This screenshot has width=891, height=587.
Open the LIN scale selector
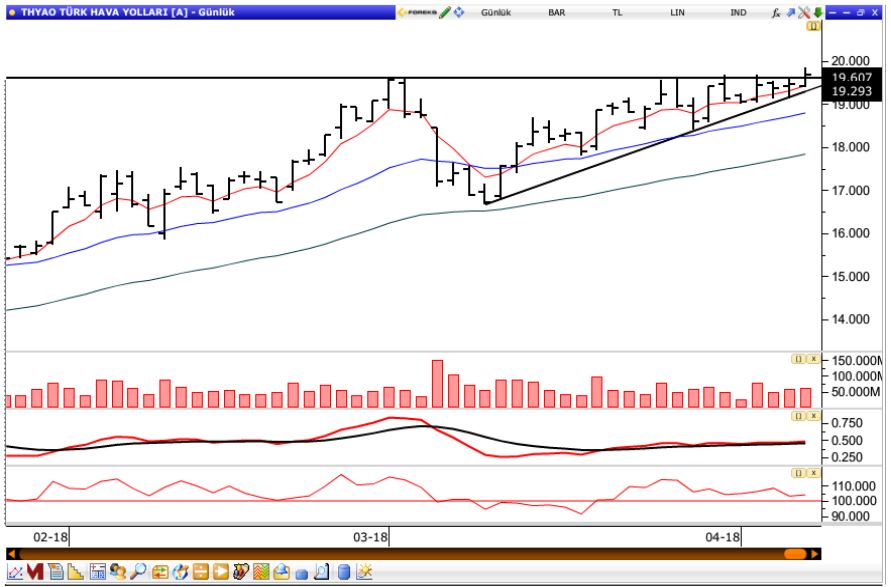pyautogui.click(x=677, y=13)
